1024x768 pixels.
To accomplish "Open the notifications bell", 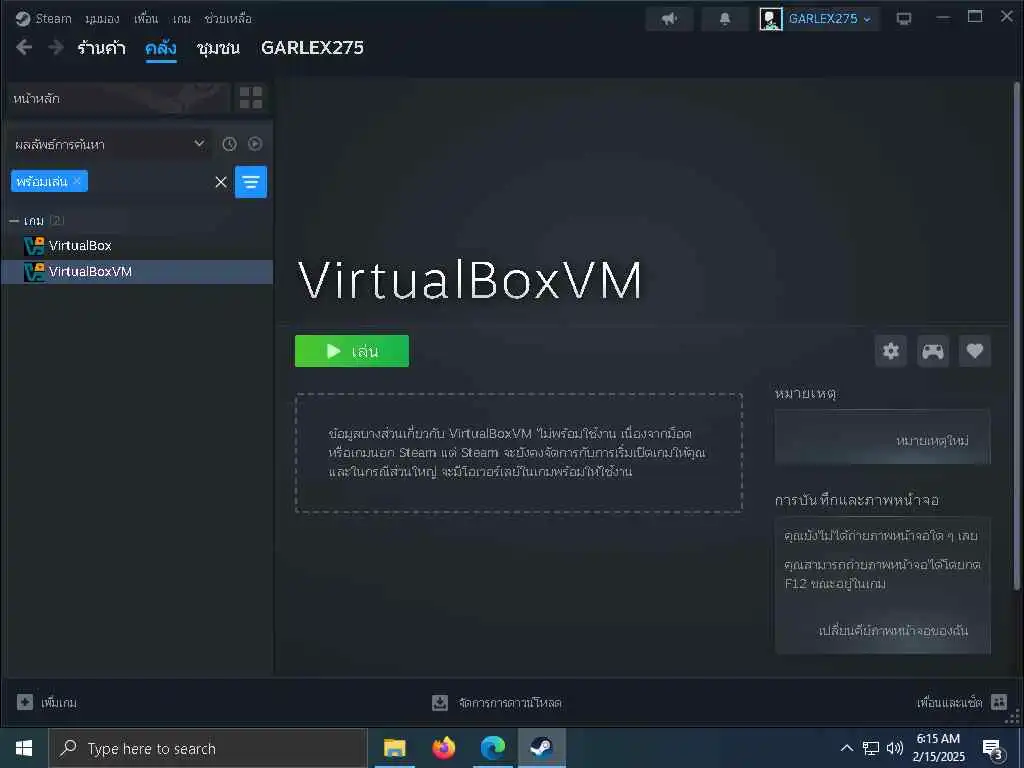I will point(725,19).
